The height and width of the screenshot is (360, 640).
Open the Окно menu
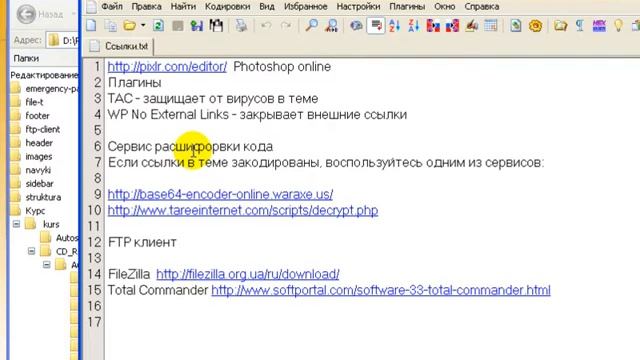[x=444, y=7]
